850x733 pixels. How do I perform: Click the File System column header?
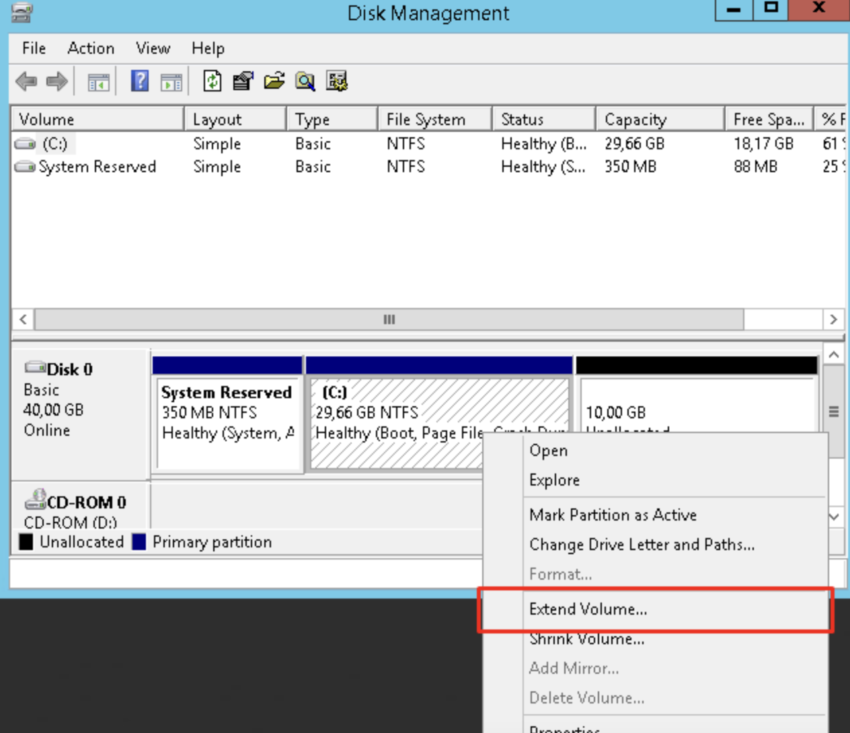[426, 119]
